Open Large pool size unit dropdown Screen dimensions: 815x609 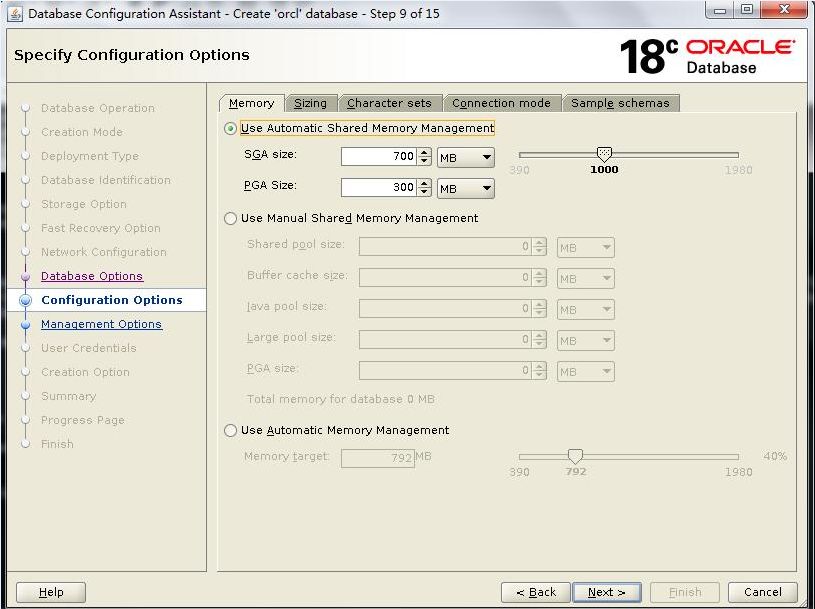point(586,341)
